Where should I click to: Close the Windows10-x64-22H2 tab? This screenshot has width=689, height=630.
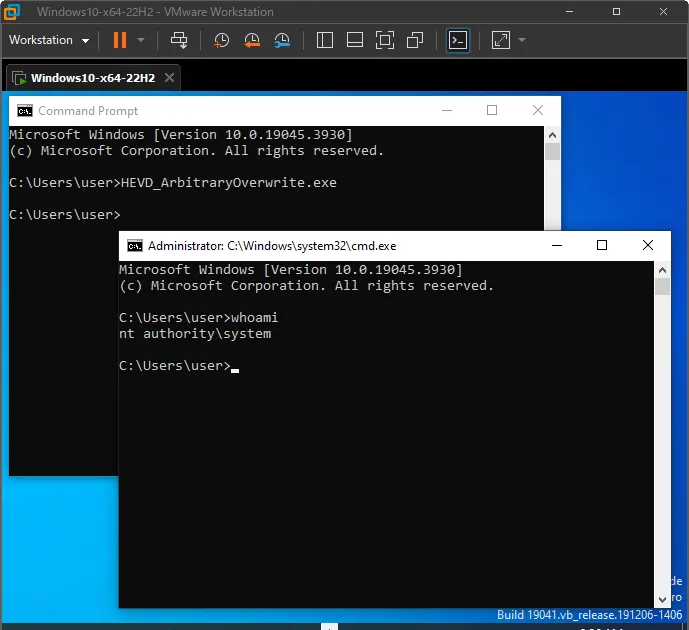point(169,78)
